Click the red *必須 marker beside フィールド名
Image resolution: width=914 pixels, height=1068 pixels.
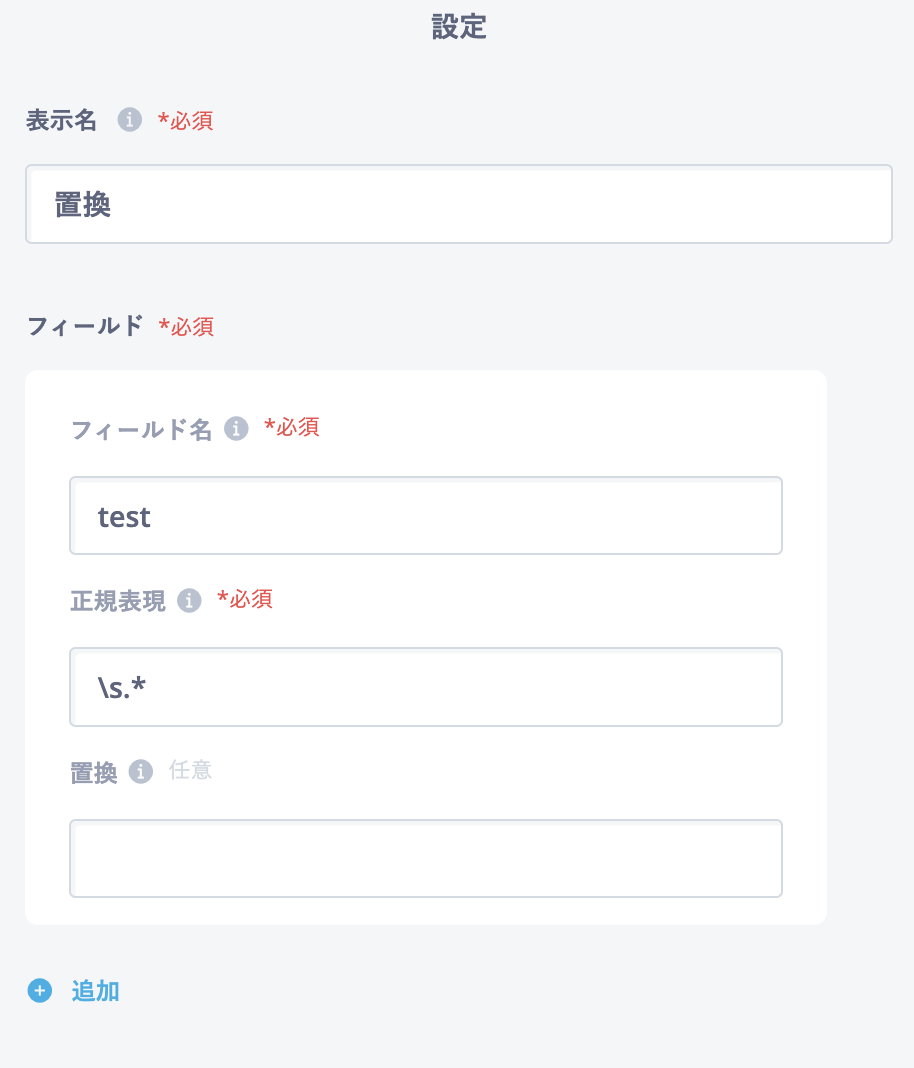point(291,427)
